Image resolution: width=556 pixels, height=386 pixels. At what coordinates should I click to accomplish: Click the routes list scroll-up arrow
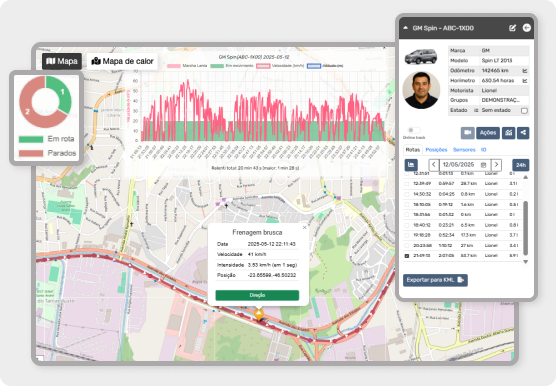526,177
